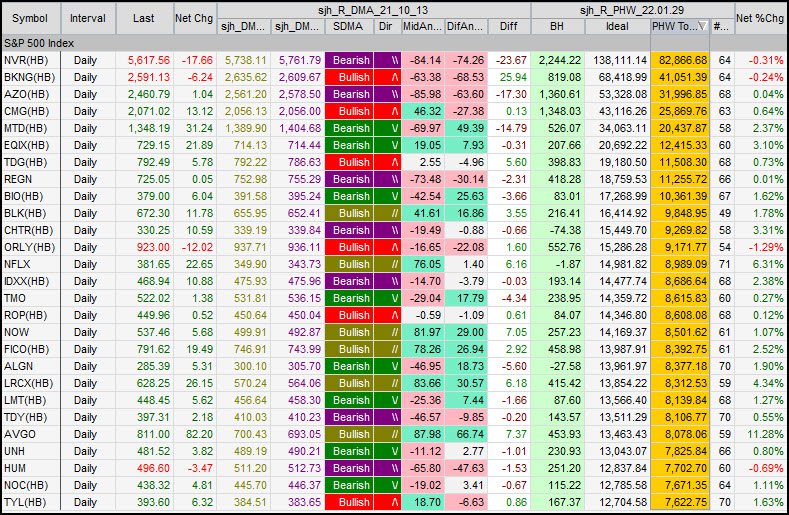Click the sjh_R_PHW_22.01.29 group header
The height and width of the screenshot is (515, 789).
click(x=633, y=11)
